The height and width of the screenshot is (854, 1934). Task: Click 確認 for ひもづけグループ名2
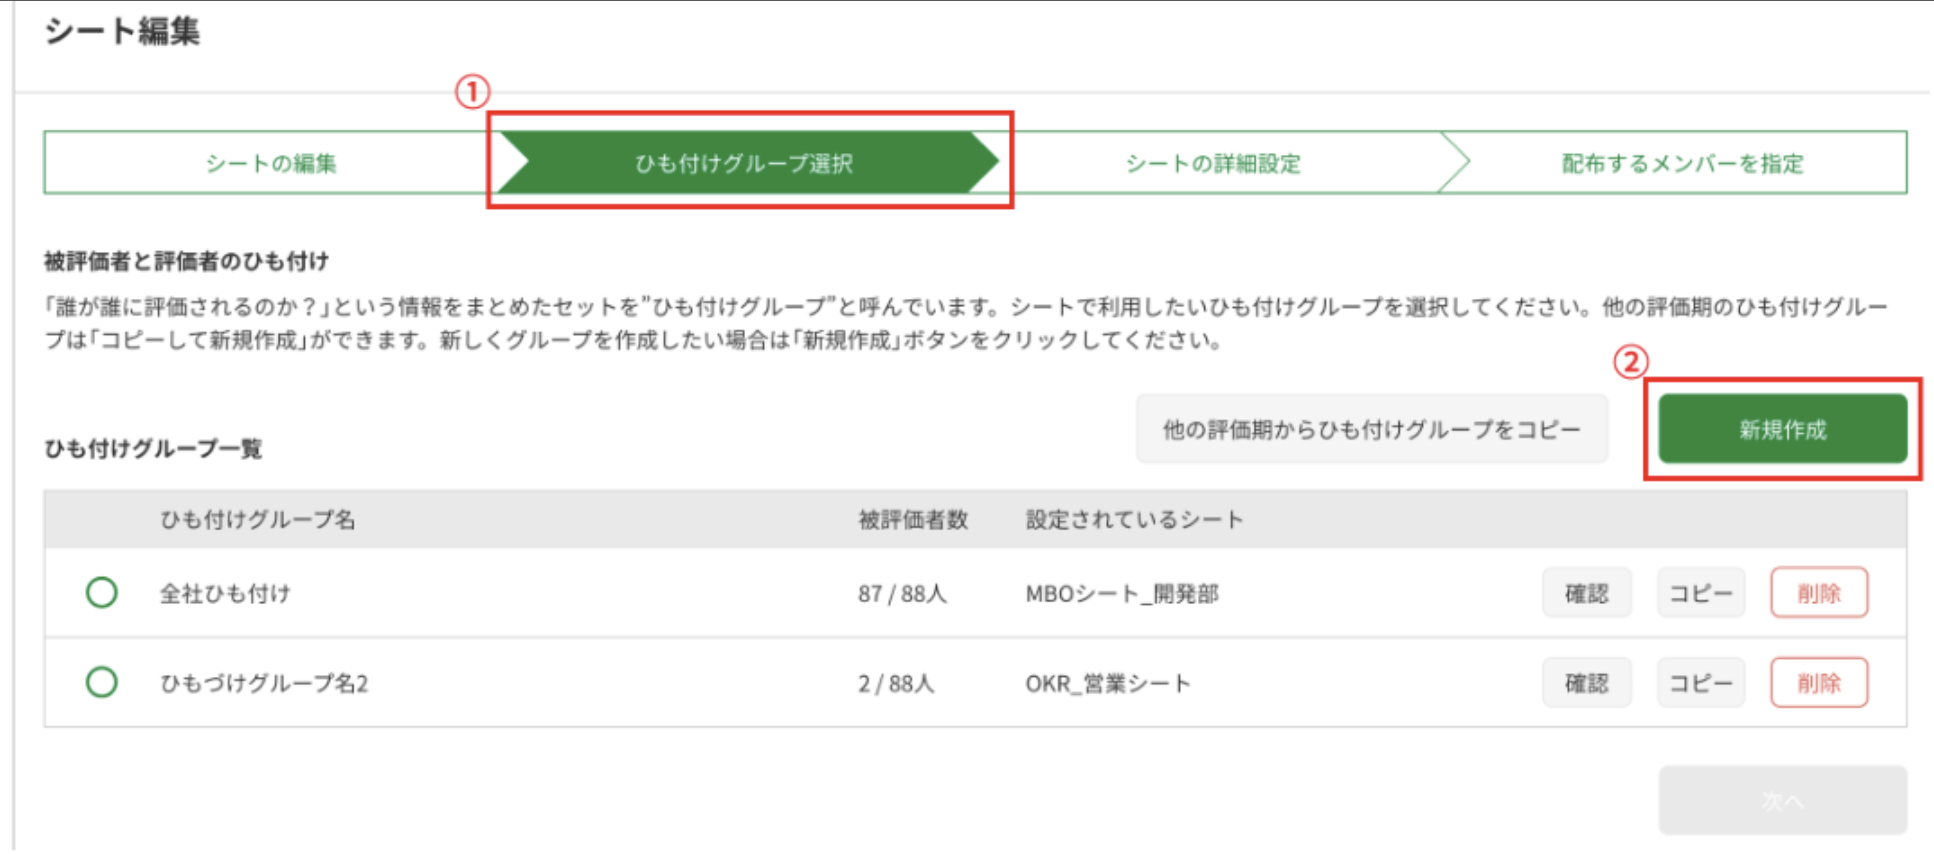pos(1586,683)
